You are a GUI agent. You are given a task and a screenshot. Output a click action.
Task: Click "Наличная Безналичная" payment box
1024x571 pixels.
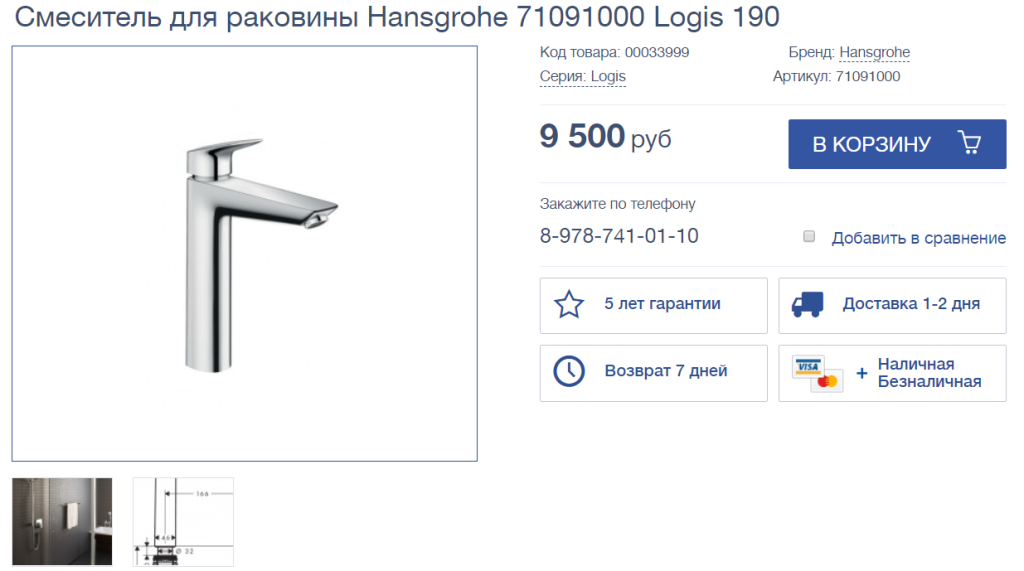(892, 373)
